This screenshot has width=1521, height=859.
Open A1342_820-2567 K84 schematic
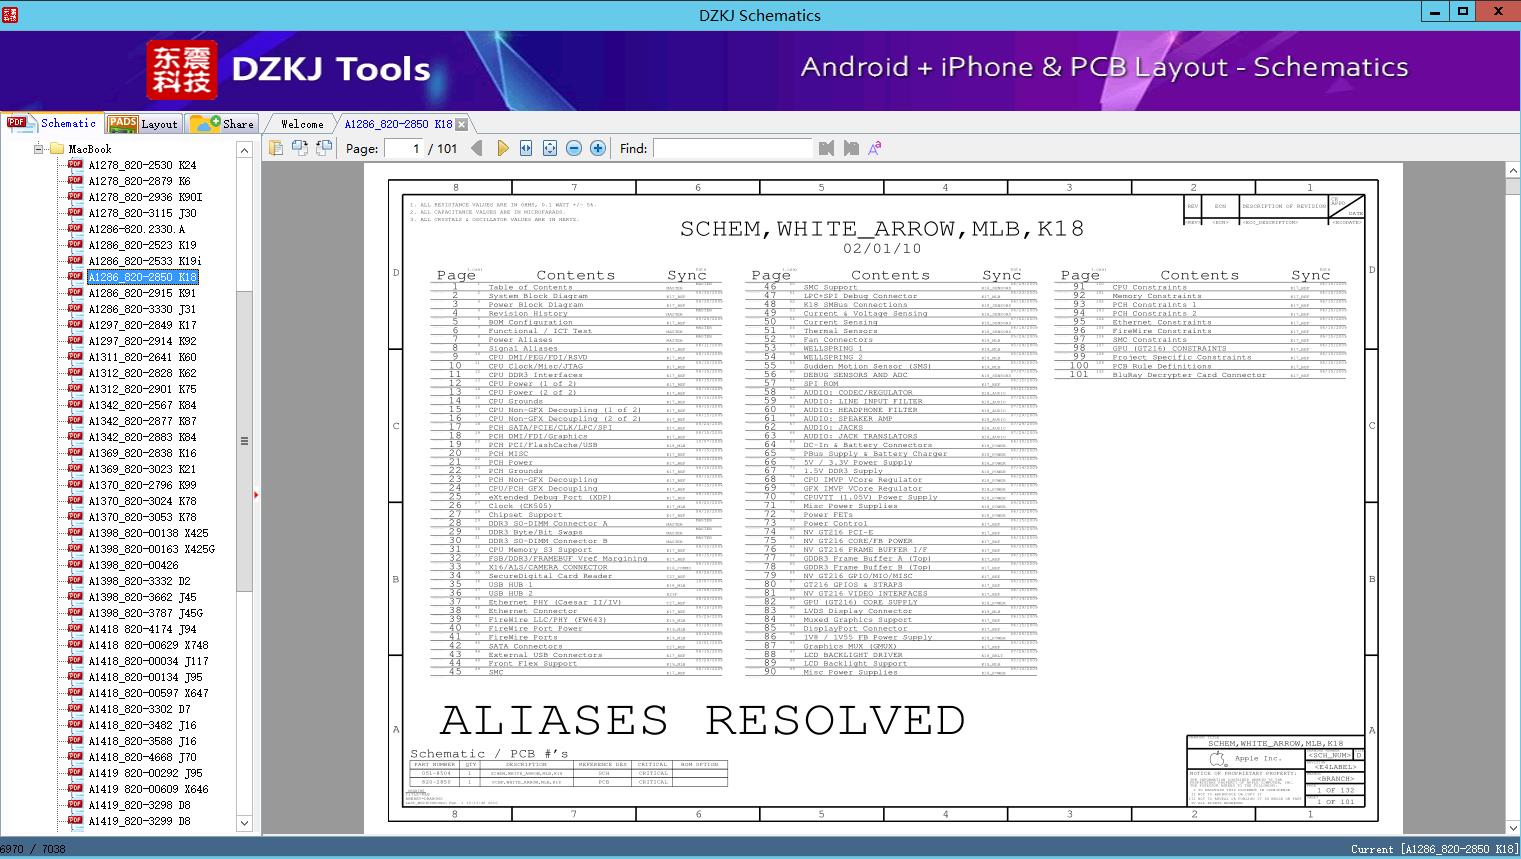[142, 405]
